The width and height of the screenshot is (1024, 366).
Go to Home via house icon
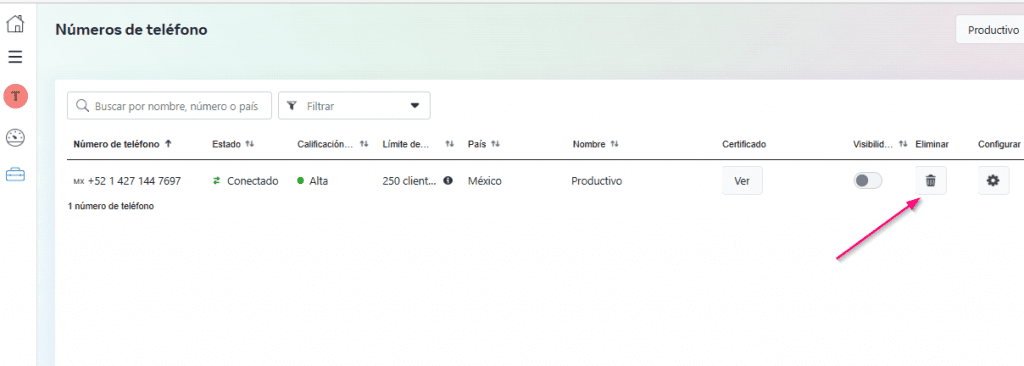tap(15, 24)
